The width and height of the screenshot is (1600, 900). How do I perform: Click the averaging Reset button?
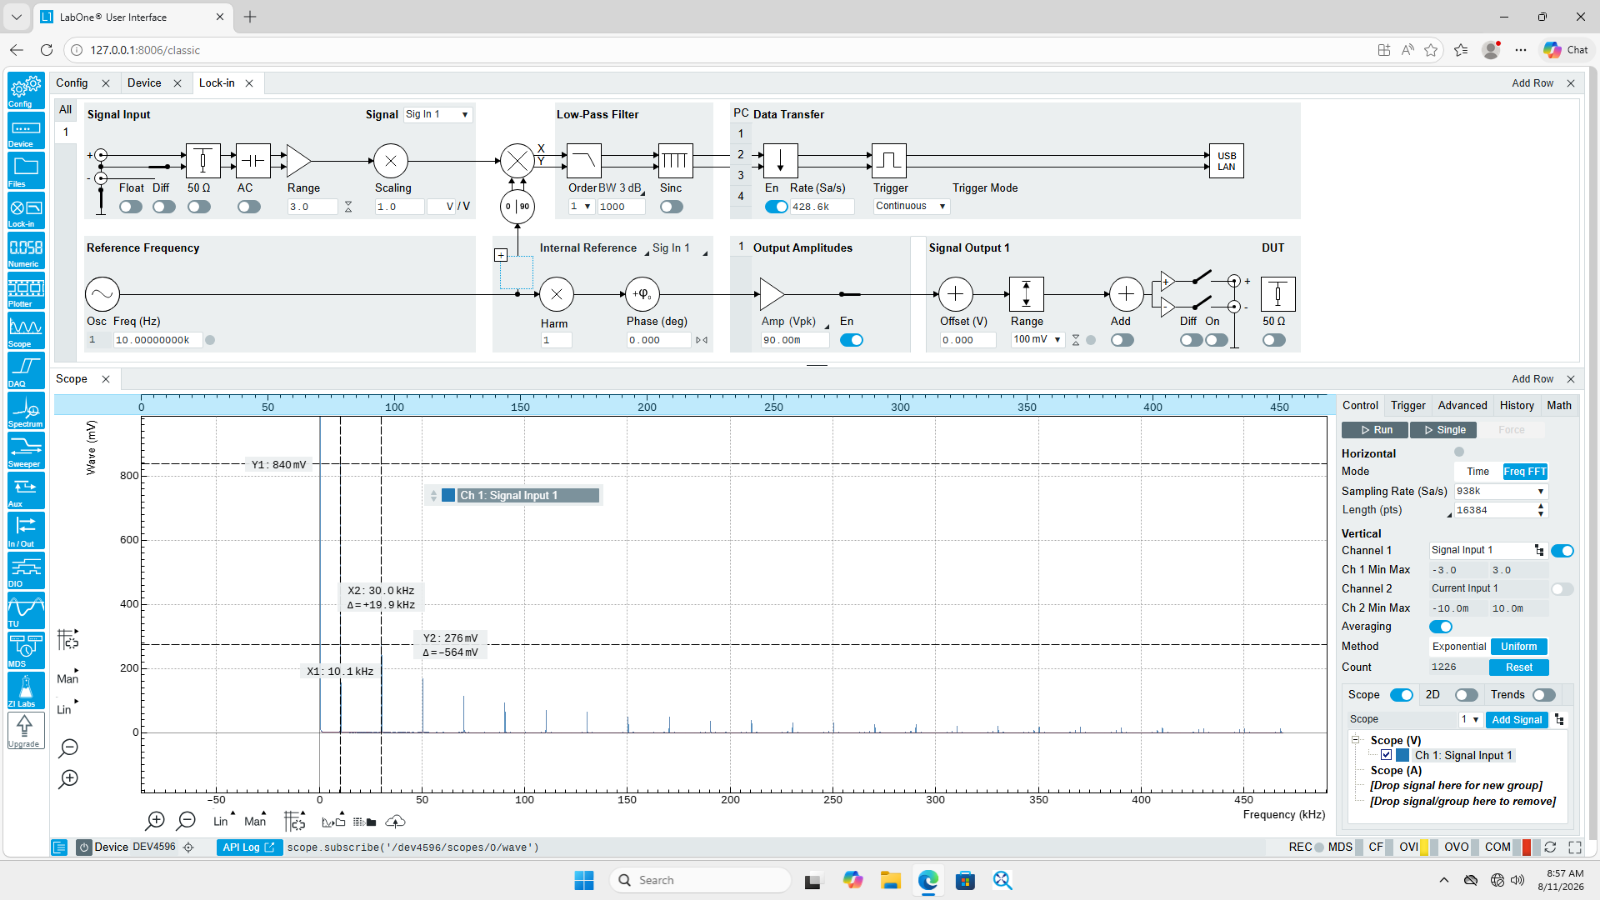(1519, 667)
